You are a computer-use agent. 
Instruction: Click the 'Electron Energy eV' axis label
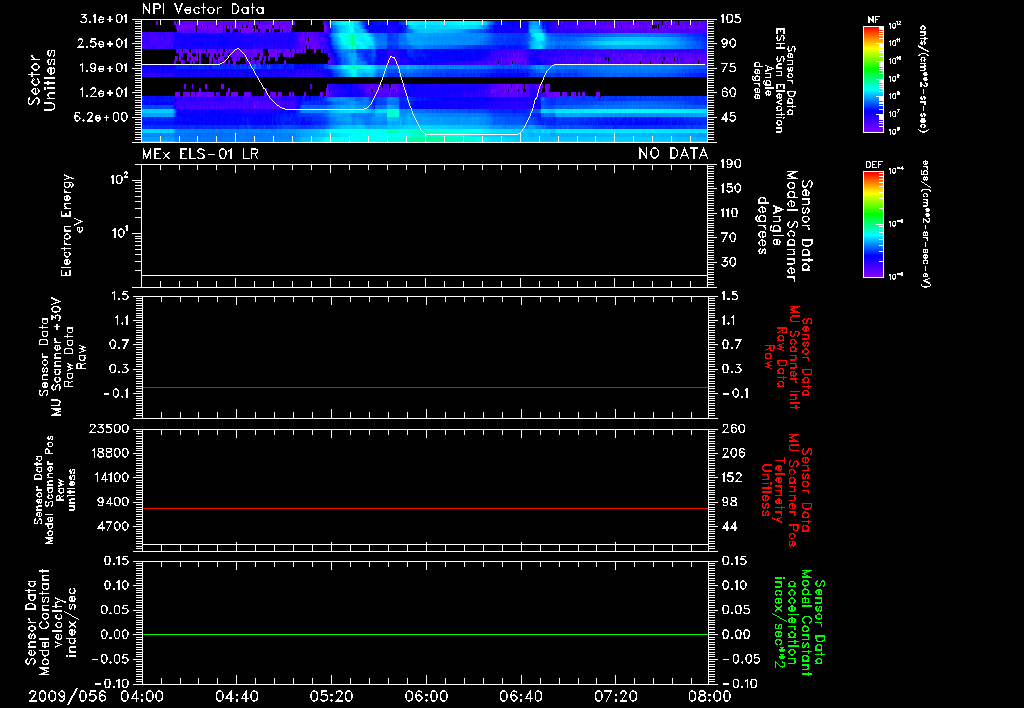tap(72, 225)
